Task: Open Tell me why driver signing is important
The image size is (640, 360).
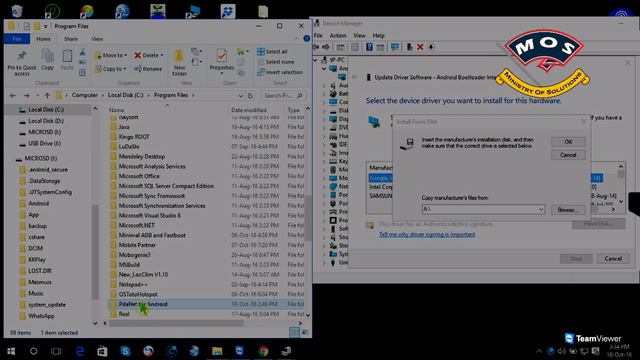Action: (x=427, y=235)
